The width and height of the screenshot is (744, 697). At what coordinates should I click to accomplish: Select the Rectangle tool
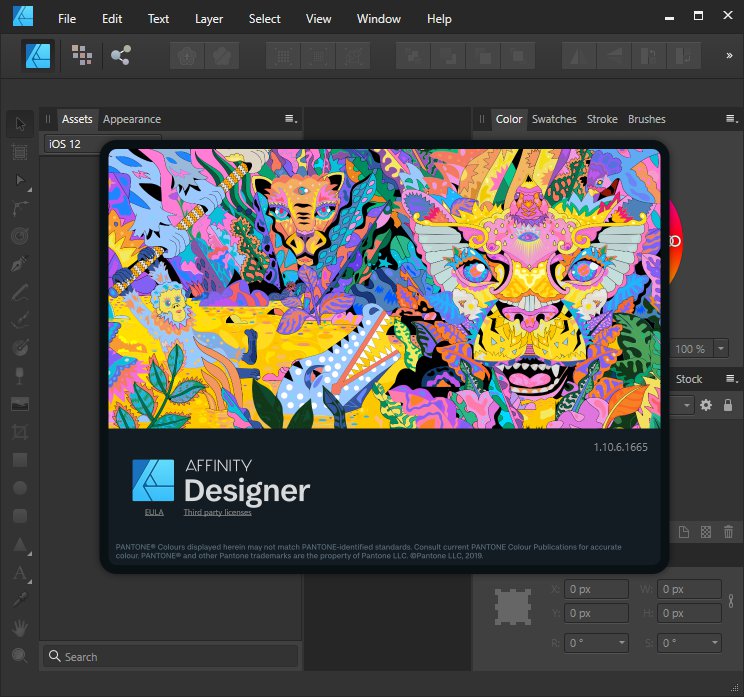point(20,460)
